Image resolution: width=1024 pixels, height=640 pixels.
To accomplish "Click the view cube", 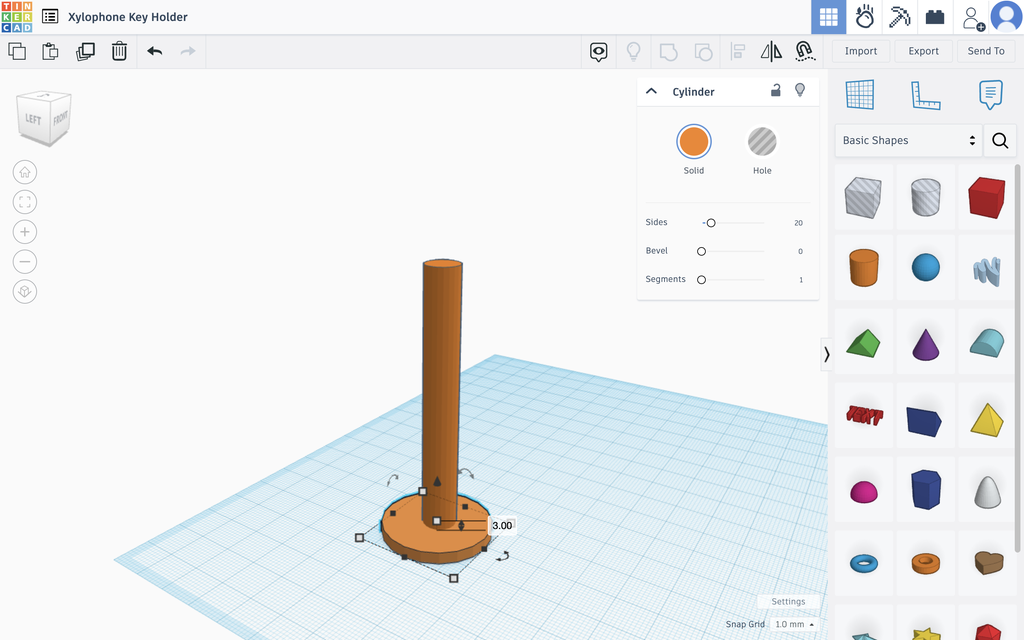I will pos(44,118).
